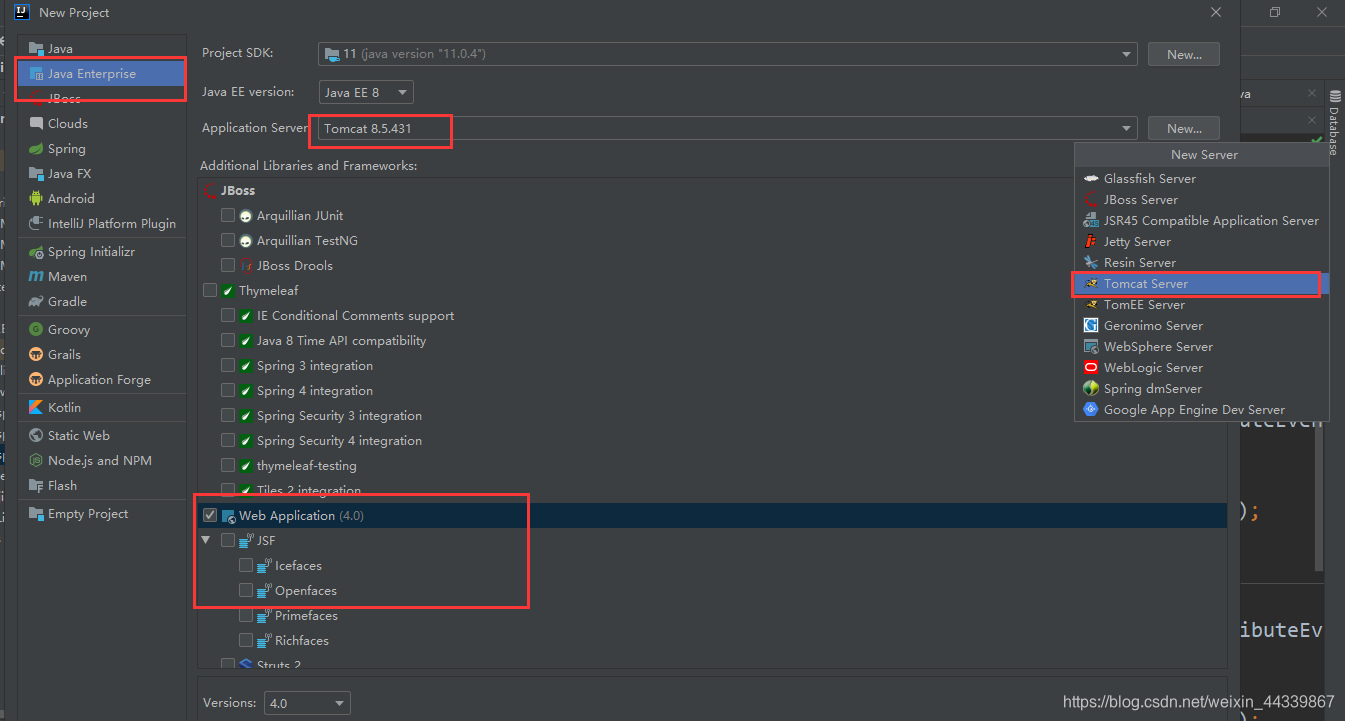Click the Java FX folder icon
The image size is (1345, 721).
click(37, 173)
